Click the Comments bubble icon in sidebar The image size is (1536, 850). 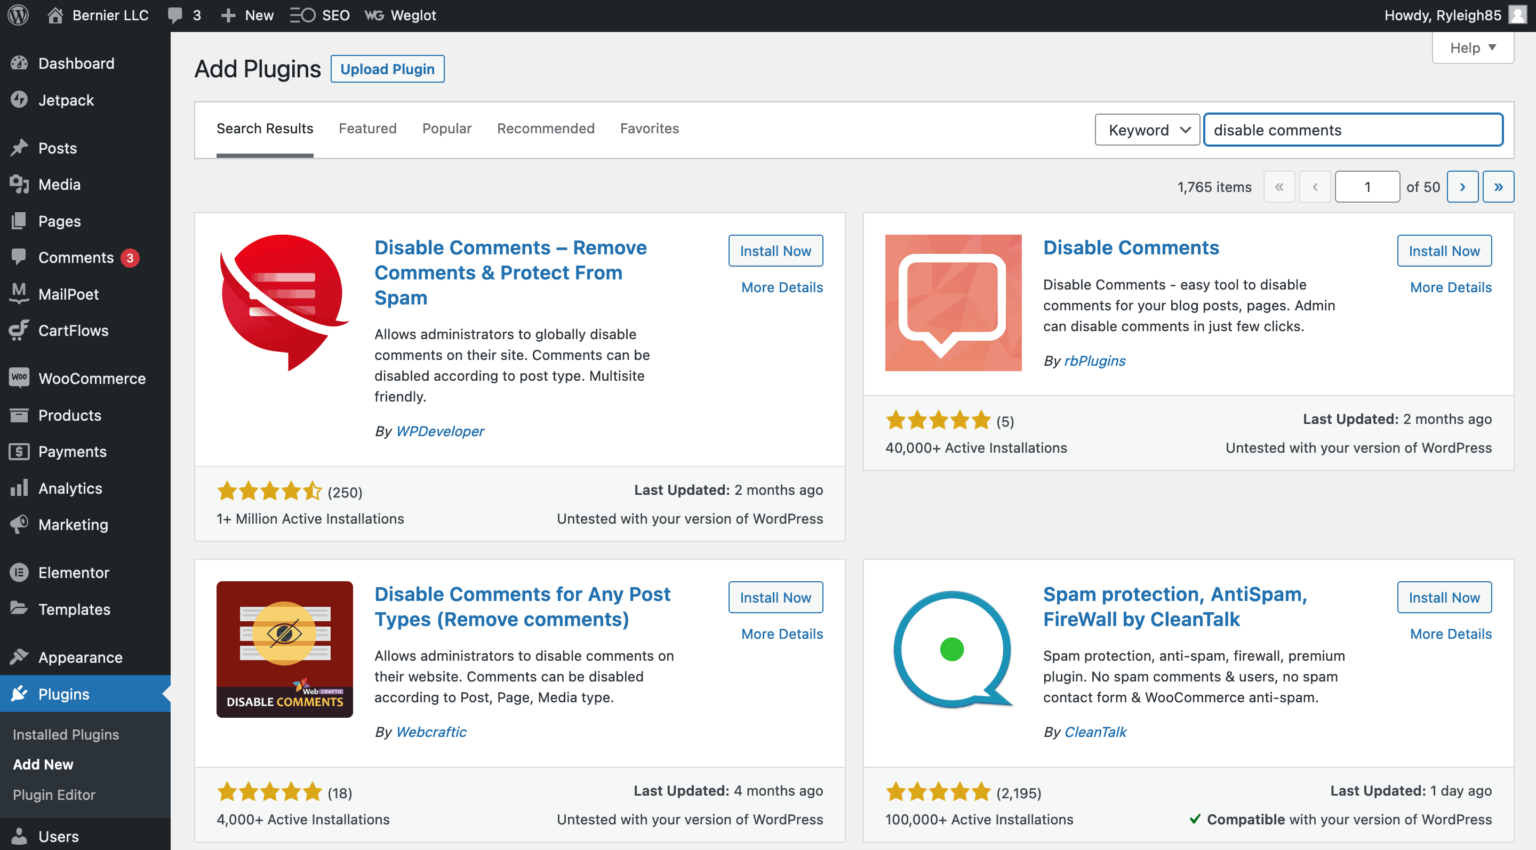[x=19, y=257]
